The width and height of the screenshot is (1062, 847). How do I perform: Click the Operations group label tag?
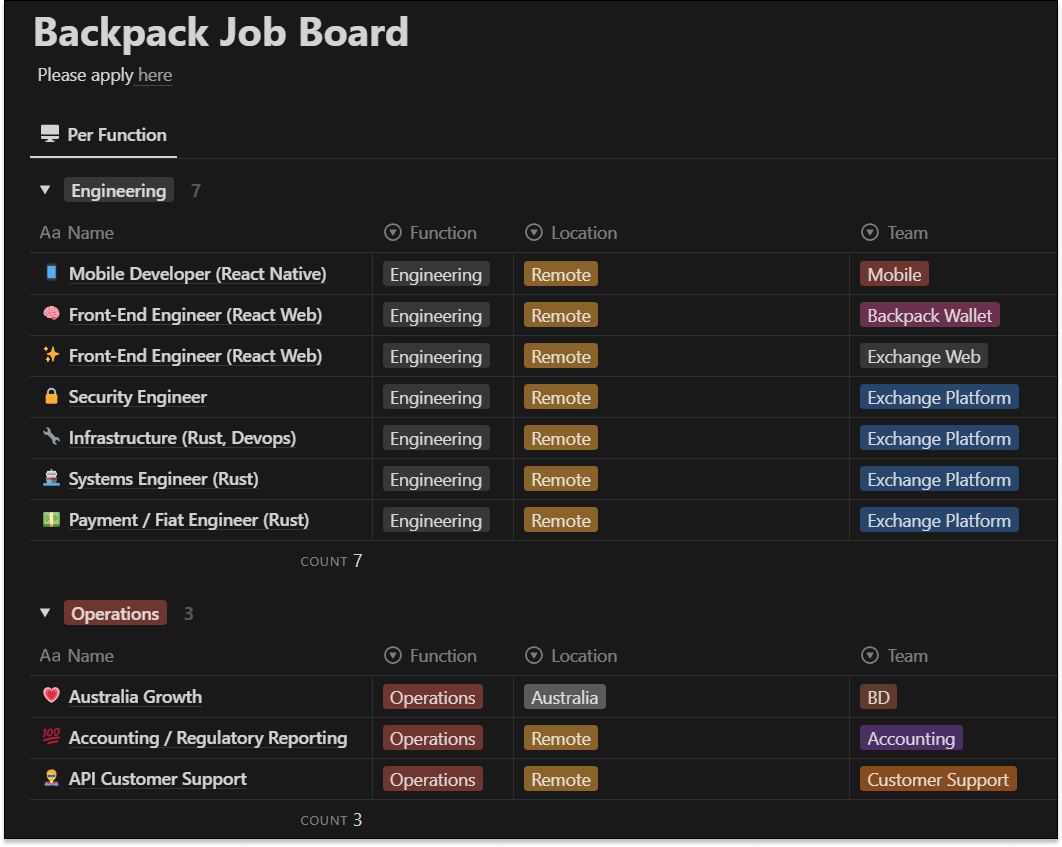pyautogui.click(x=115, y=613)
